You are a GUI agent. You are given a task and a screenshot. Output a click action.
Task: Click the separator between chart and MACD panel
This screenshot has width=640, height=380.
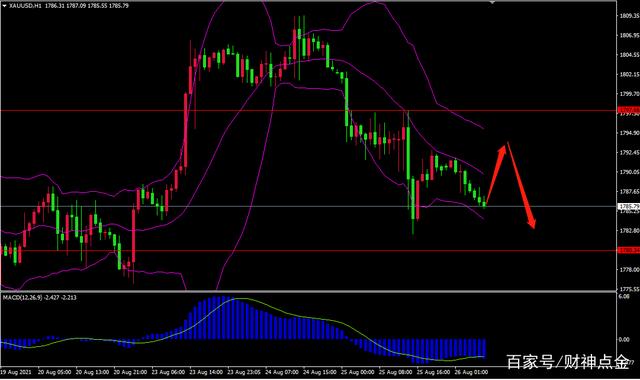click(308, 291)
